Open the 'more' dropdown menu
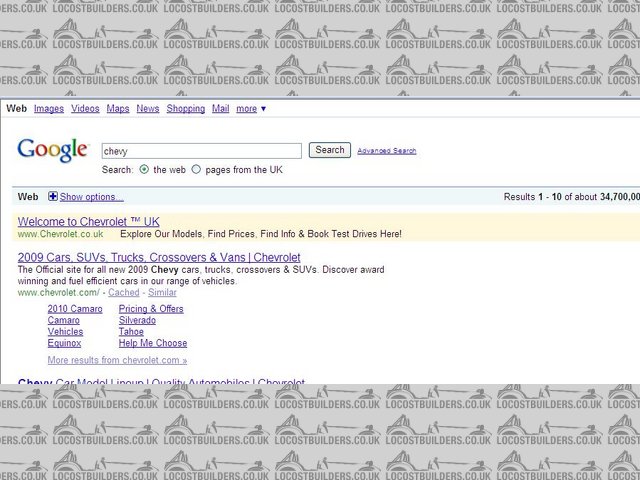This screenshot has width=640, height=480. coord(251,109)
